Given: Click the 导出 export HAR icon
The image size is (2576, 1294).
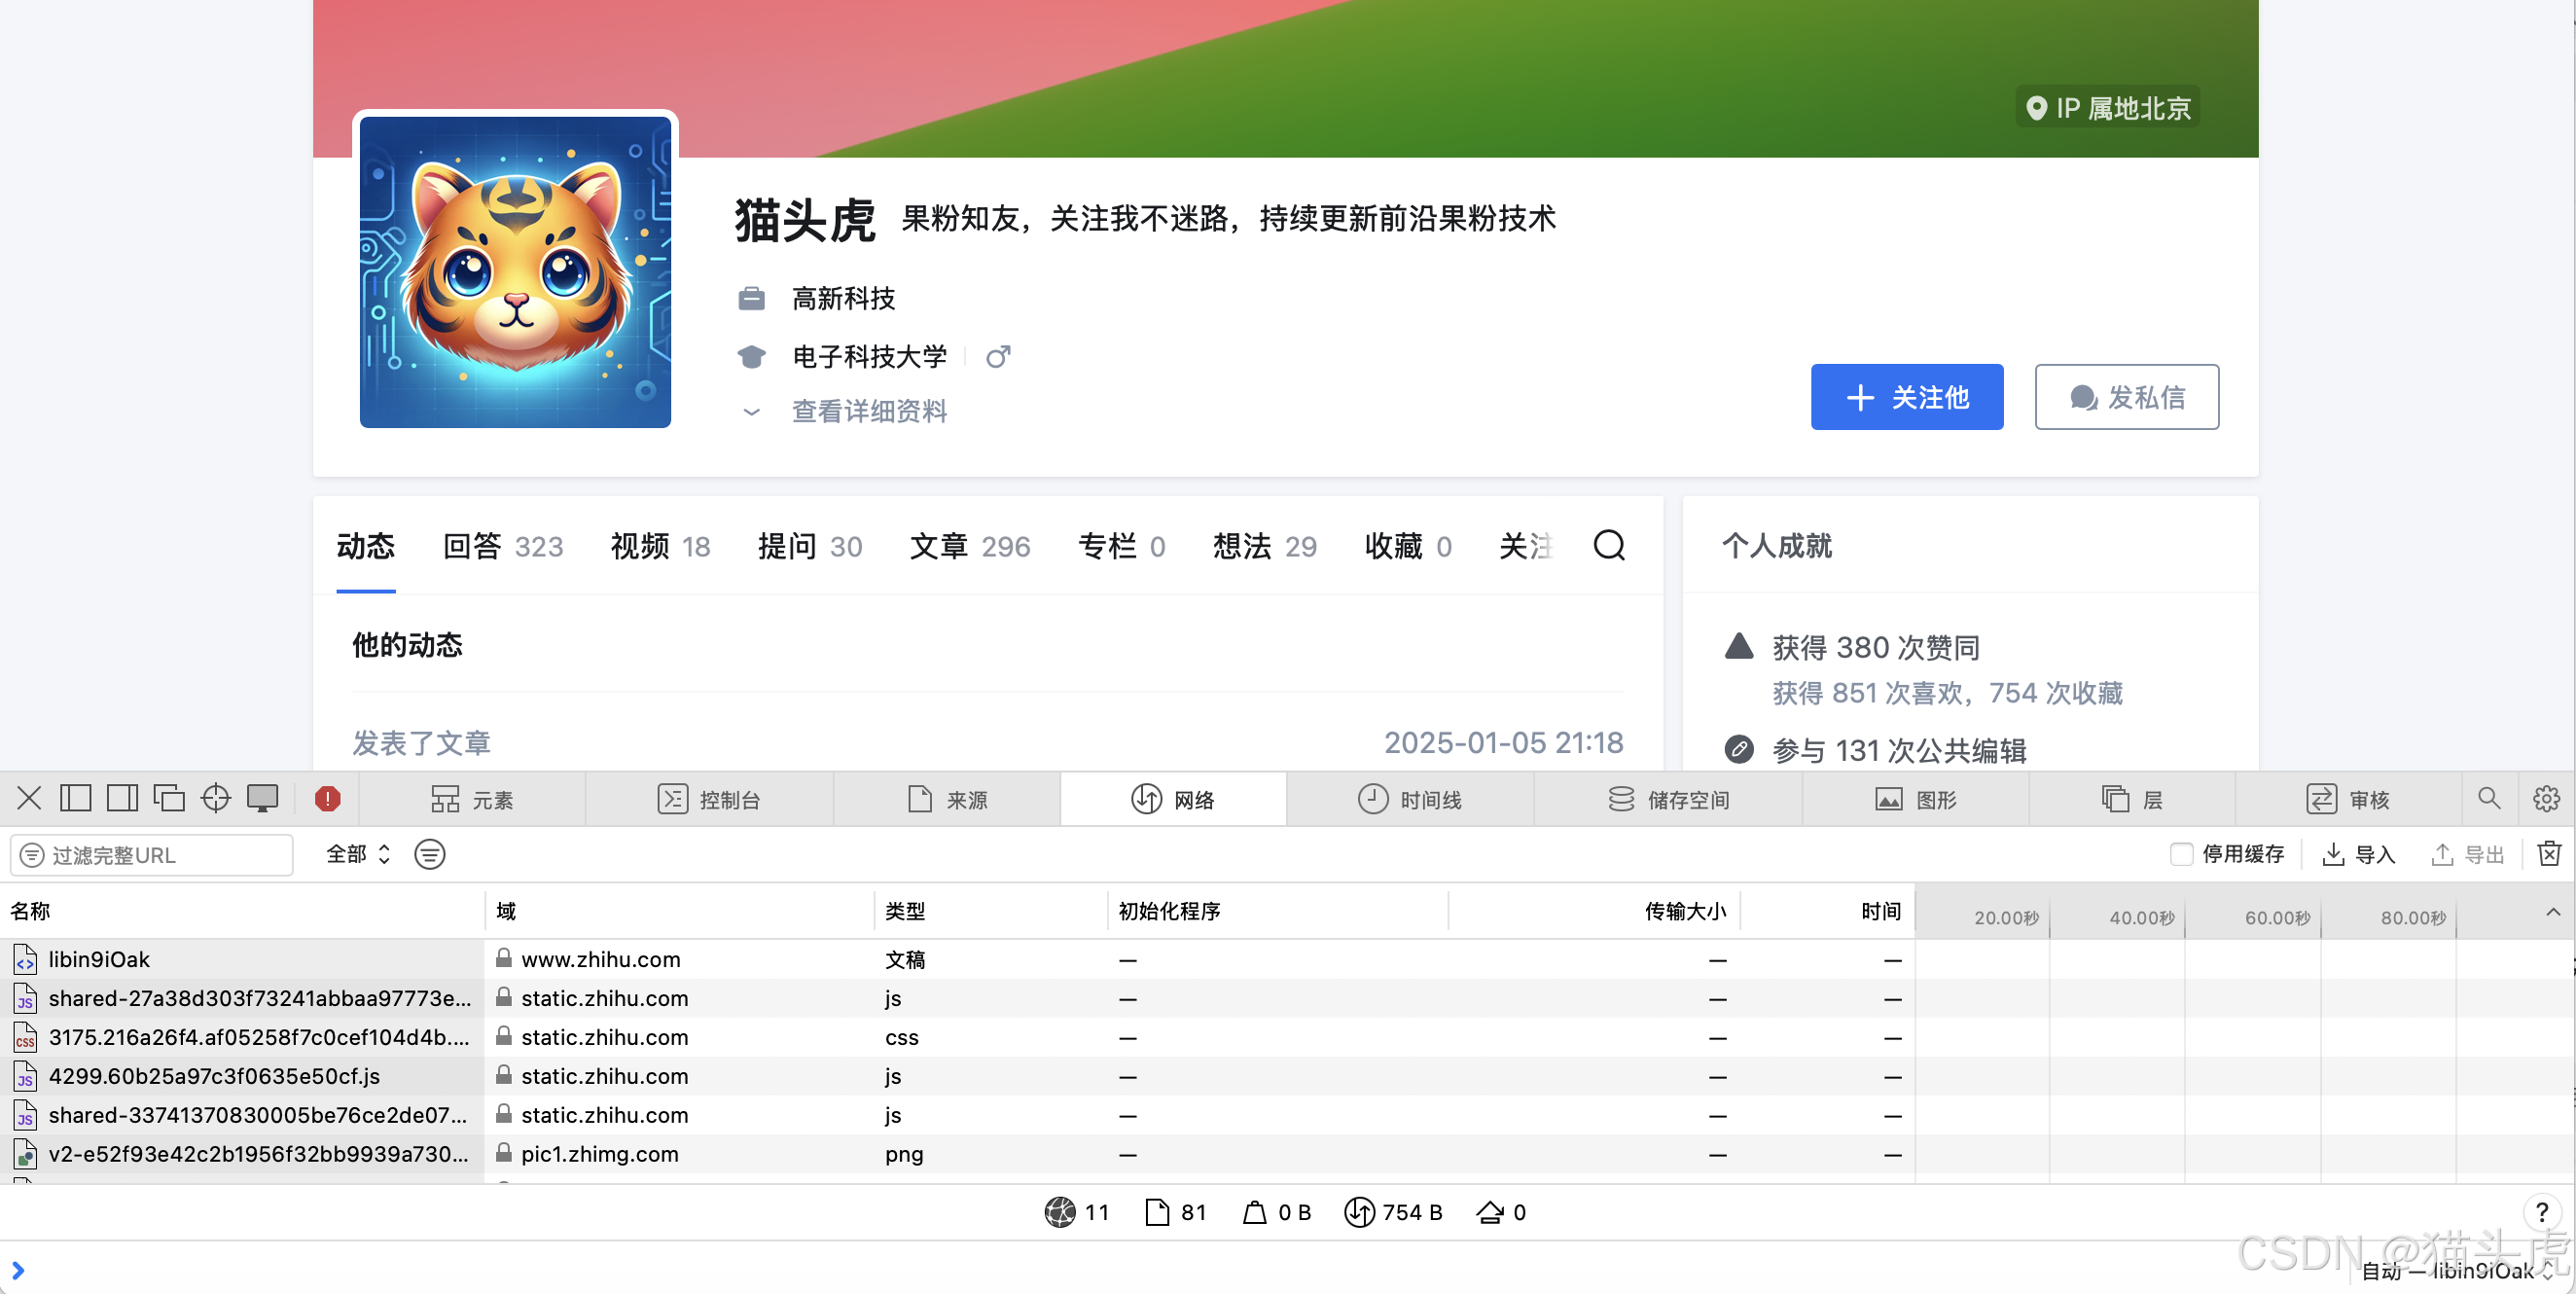Looking at the screenshot, I should pyautogui.click(x=2466, y=854).
